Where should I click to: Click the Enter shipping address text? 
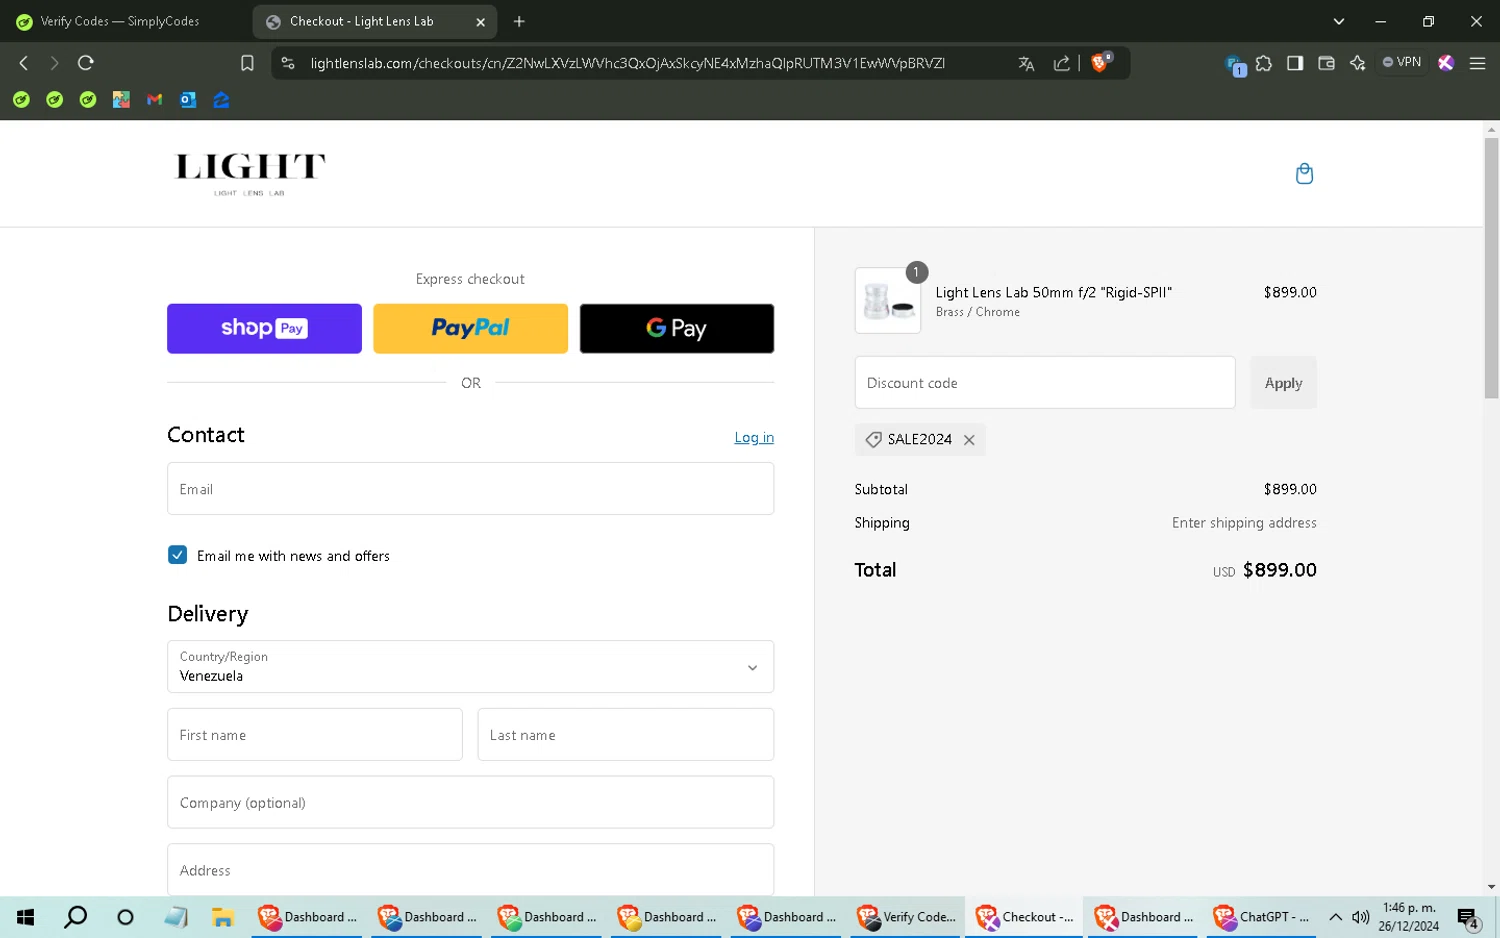point(1244,523)
